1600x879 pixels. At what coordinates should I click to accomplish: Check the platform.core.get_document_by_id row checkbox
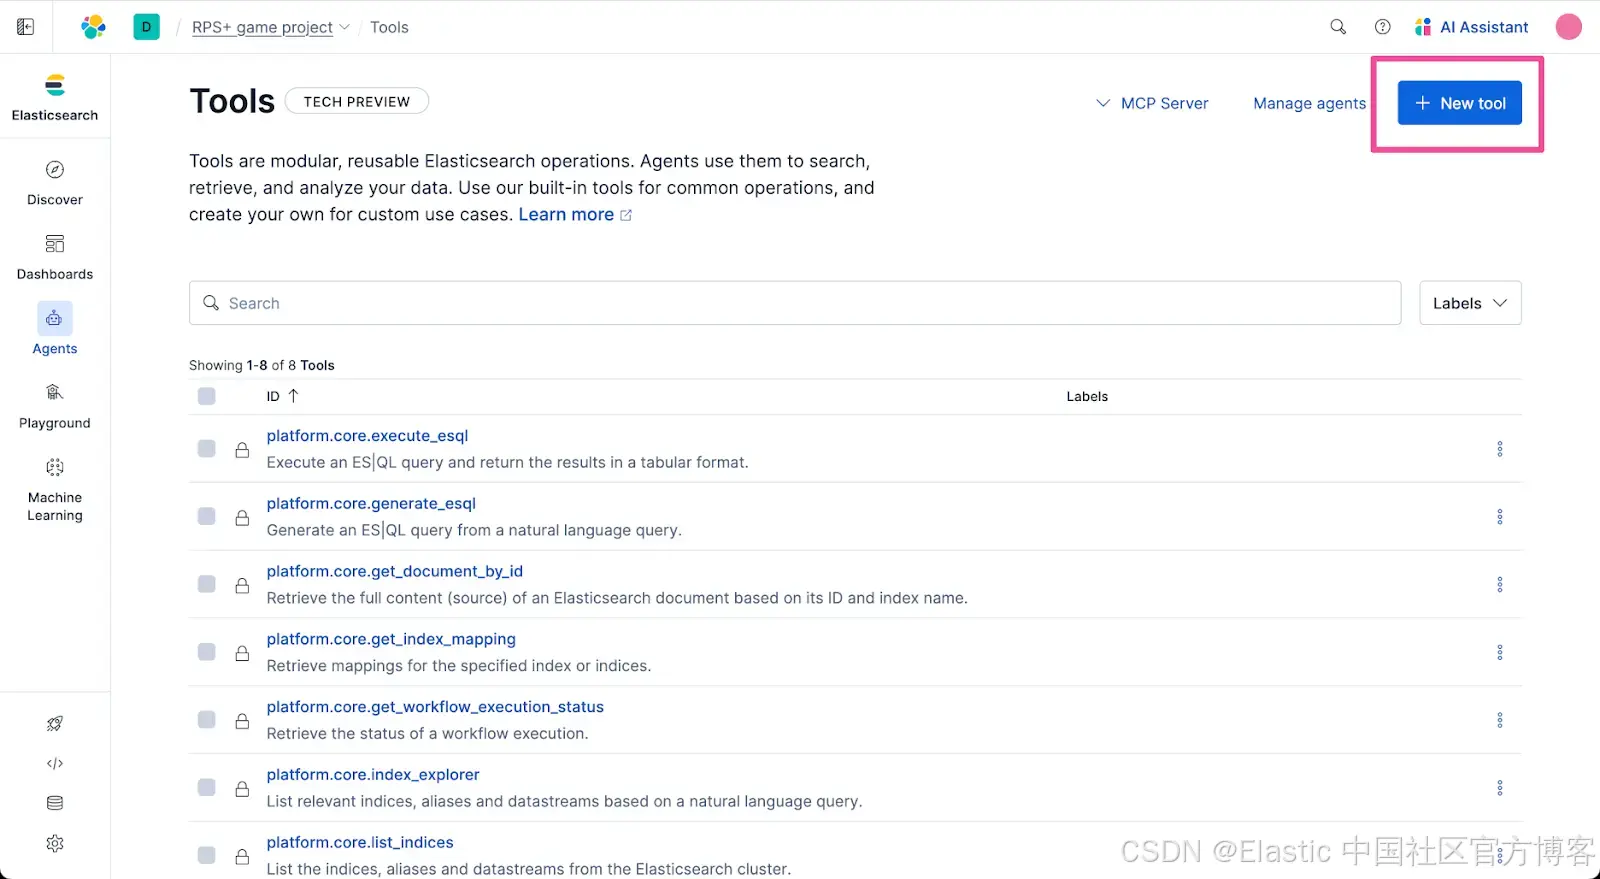pyautogui.click(x=207, y=584)
